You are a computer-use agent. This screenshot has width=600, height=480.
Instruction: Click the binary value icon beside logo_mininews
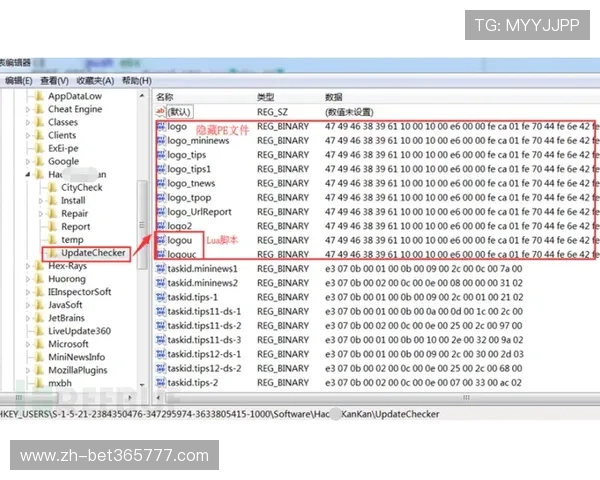(160, 142)
